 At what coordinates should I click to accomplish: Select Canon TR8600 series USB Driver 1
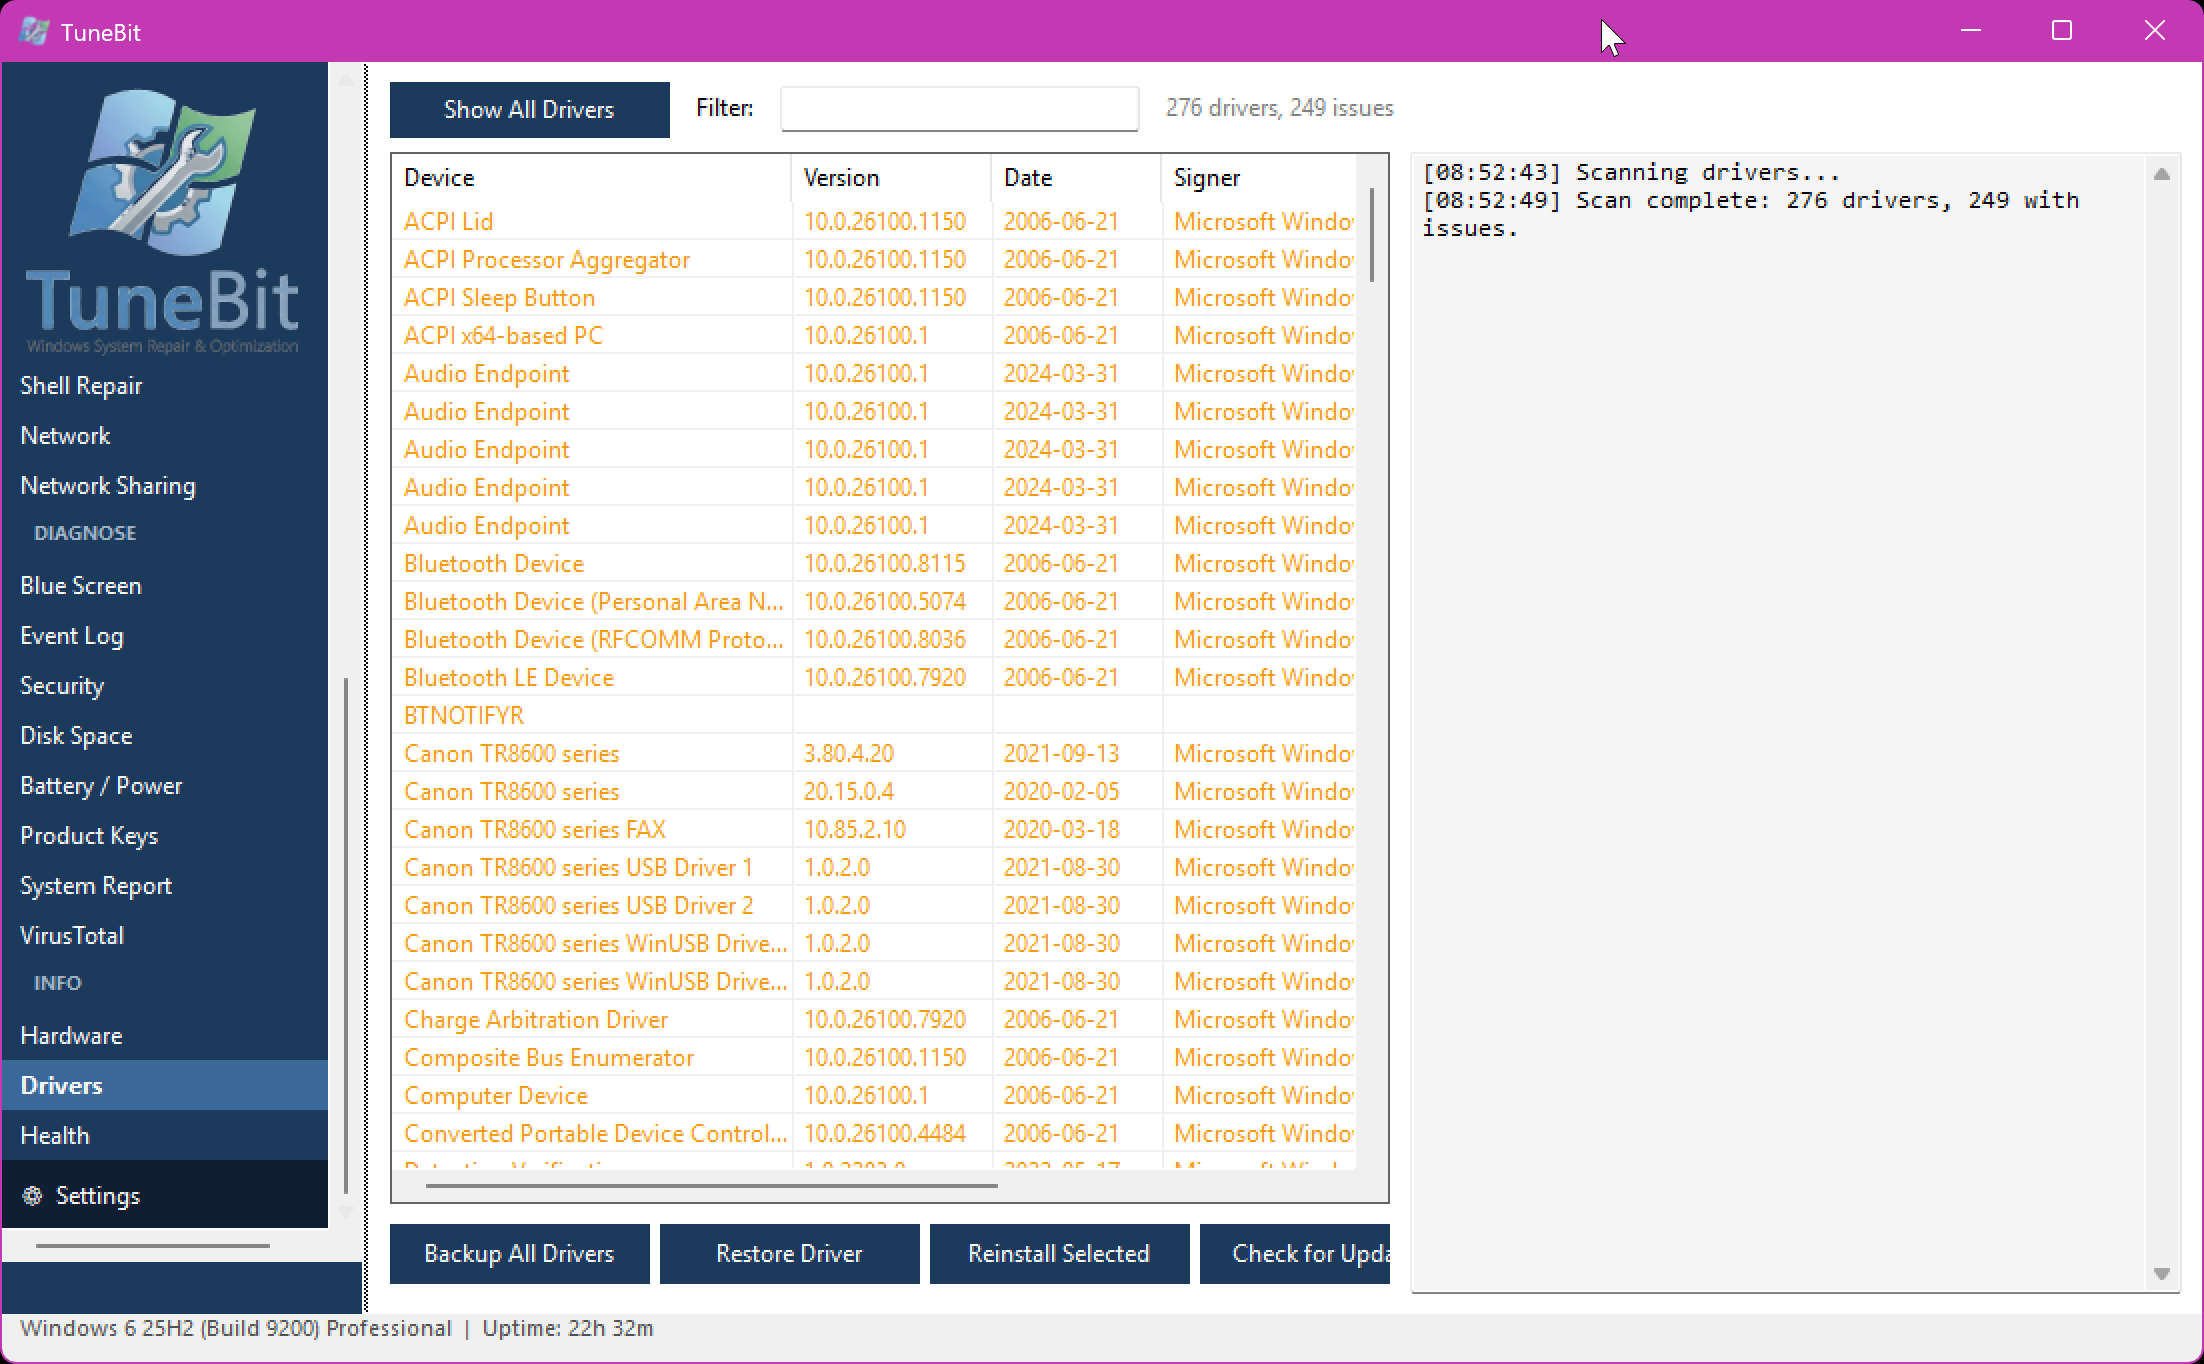pos(874,867)
